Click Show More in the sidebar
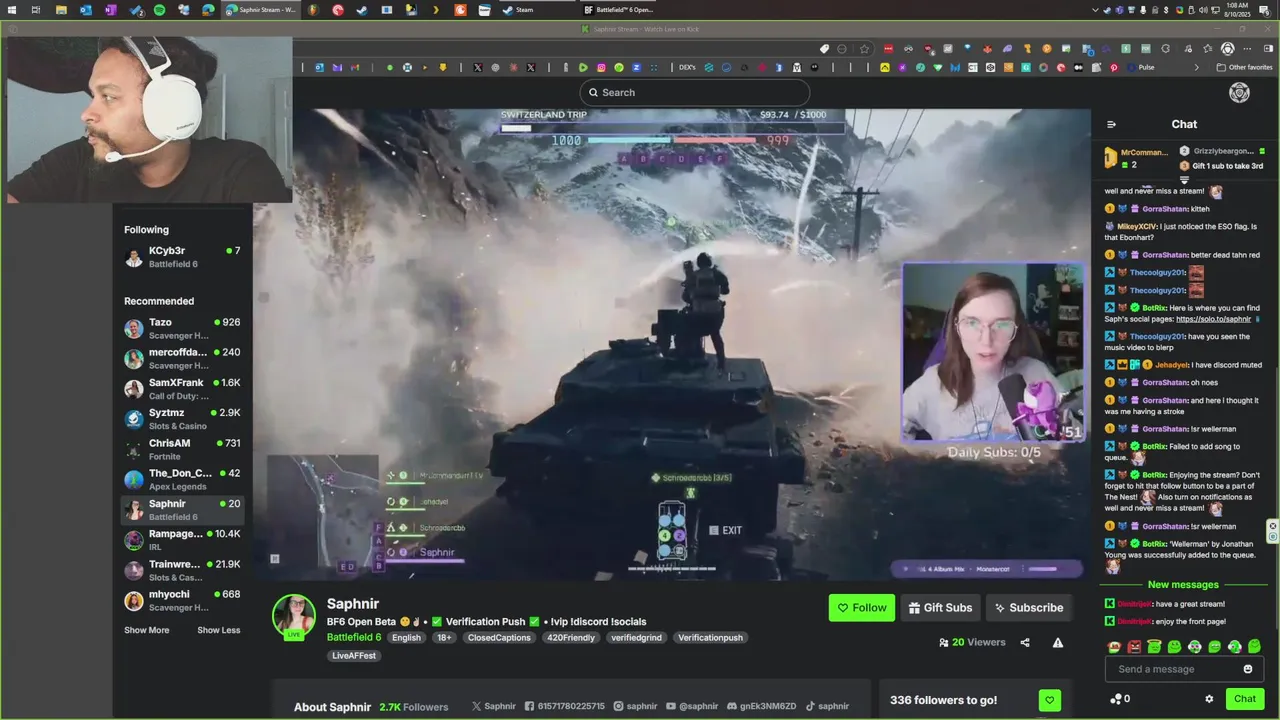 (x=146, y=630)
